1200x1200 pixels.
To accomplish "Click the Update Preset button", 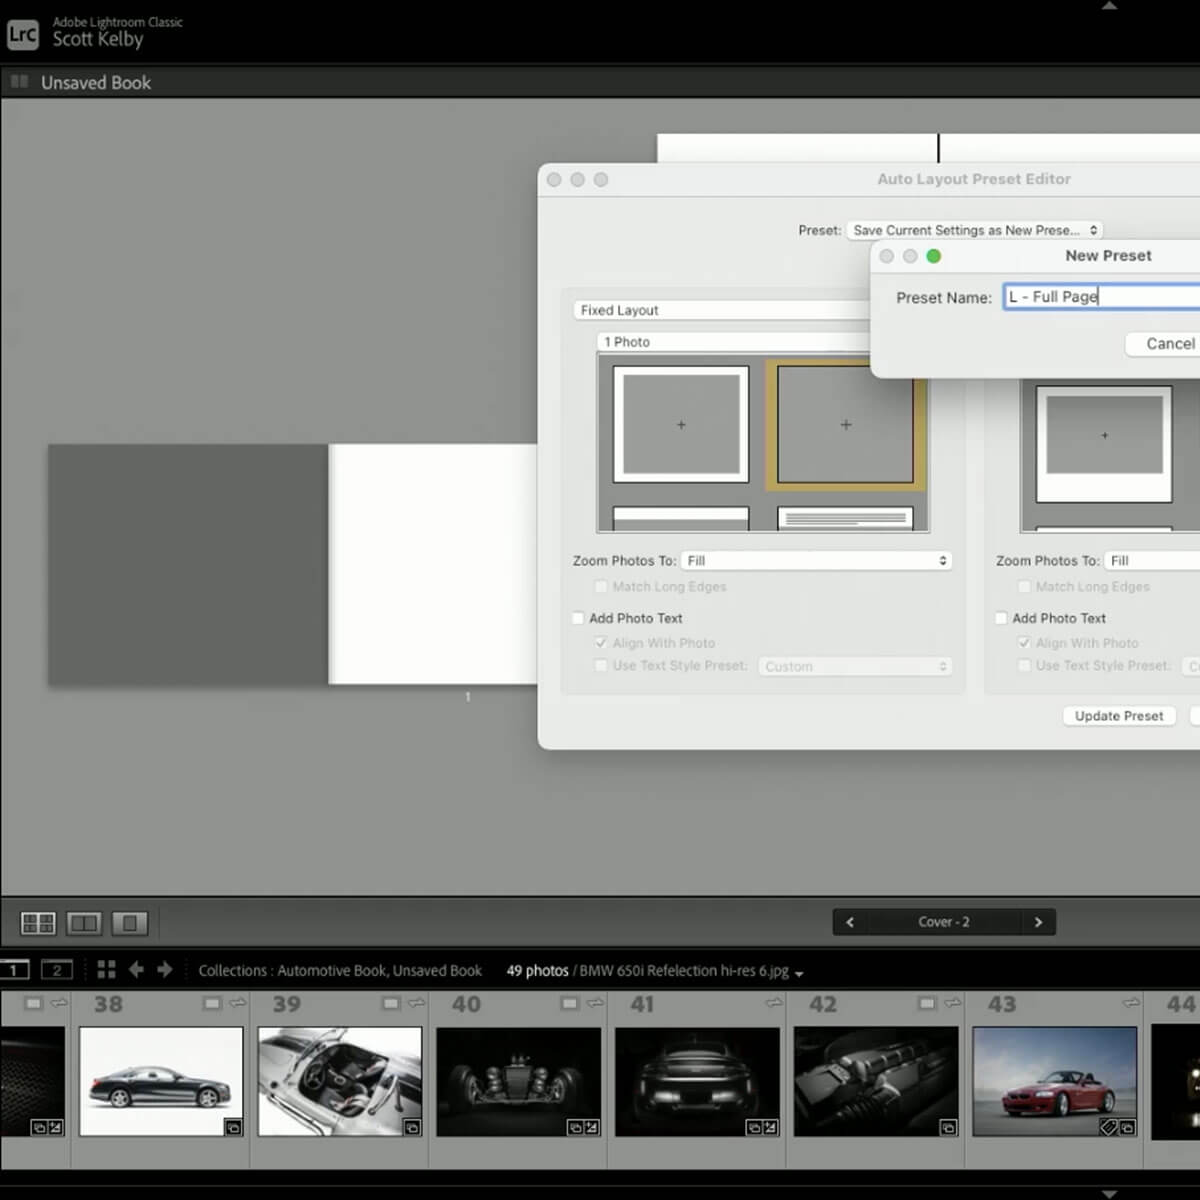I will 1118,716.
